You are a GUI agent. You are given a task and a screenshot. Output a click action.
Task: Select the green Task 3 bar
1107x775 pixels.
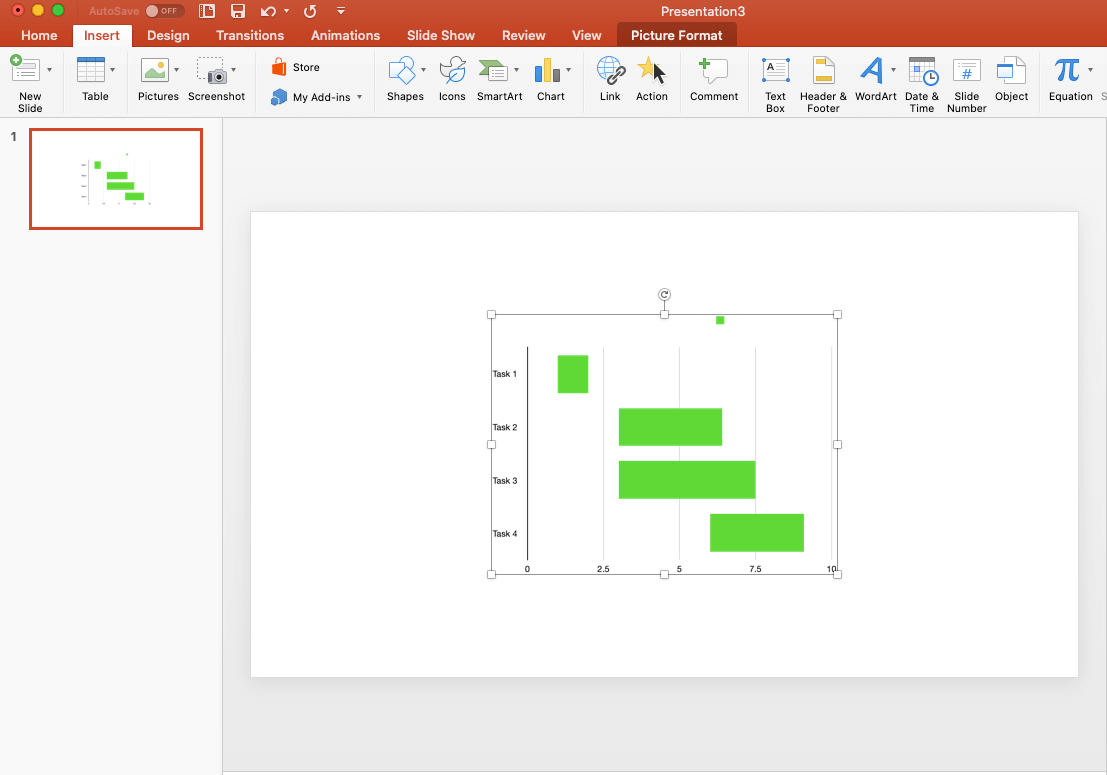pyautogui.click(x=686, y=480)
